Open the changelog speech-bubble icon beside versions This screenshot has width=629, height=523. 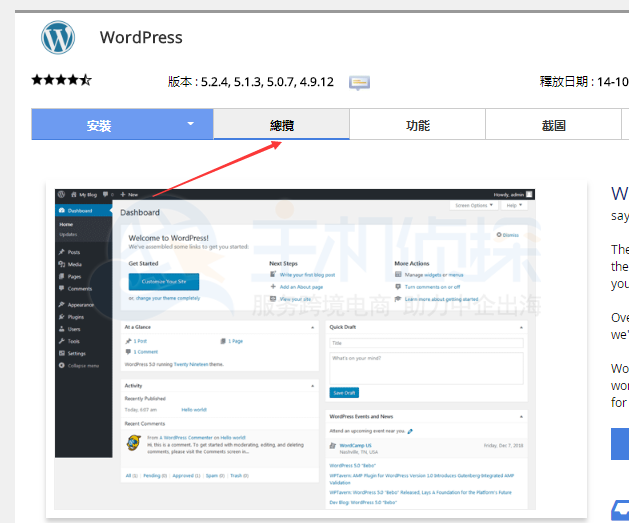click(359, 83)
